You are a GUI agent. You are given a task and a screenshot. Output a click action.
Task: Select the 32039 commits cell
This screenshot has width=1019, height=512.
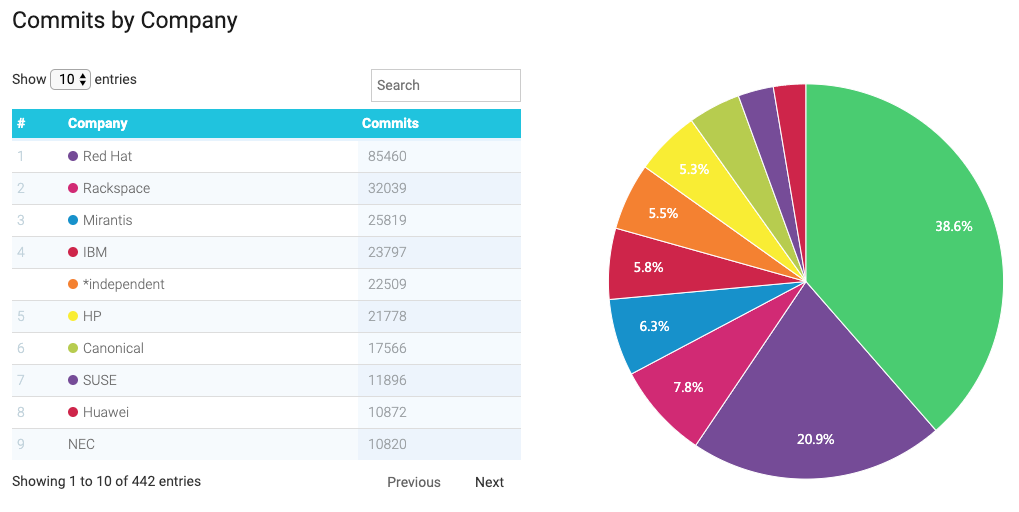[439, 188]
